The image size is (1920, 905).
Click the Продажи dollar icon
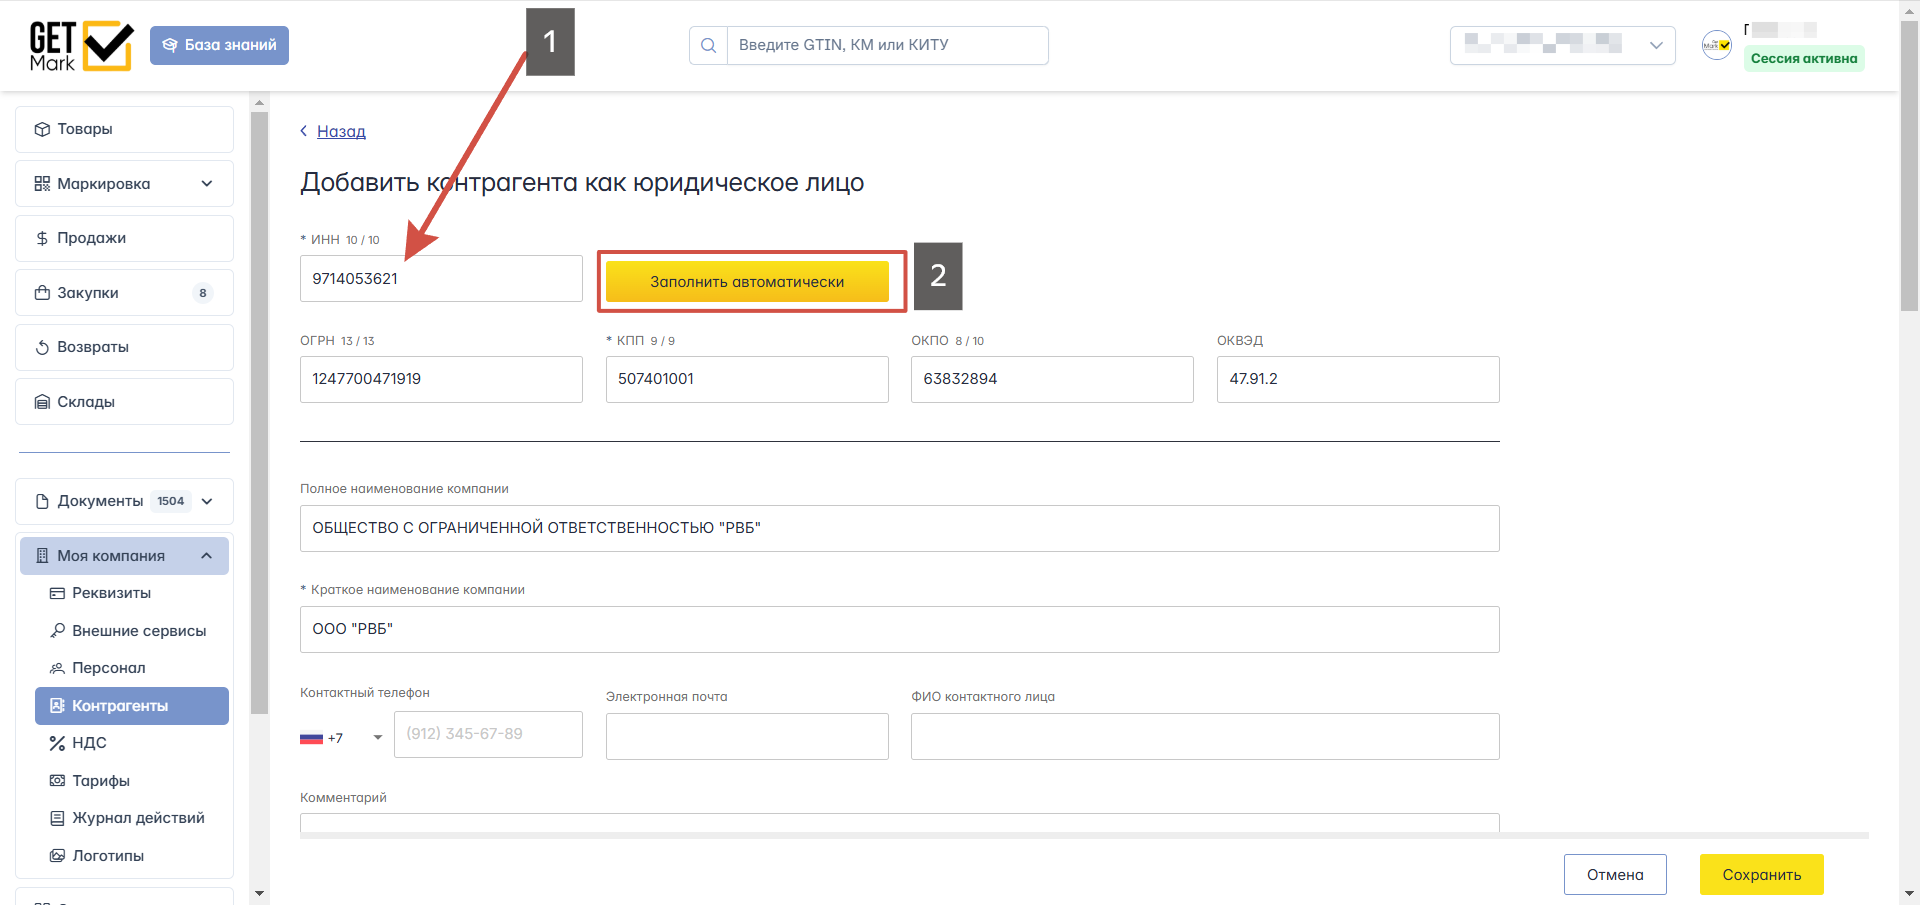click(x=42, y=238)
